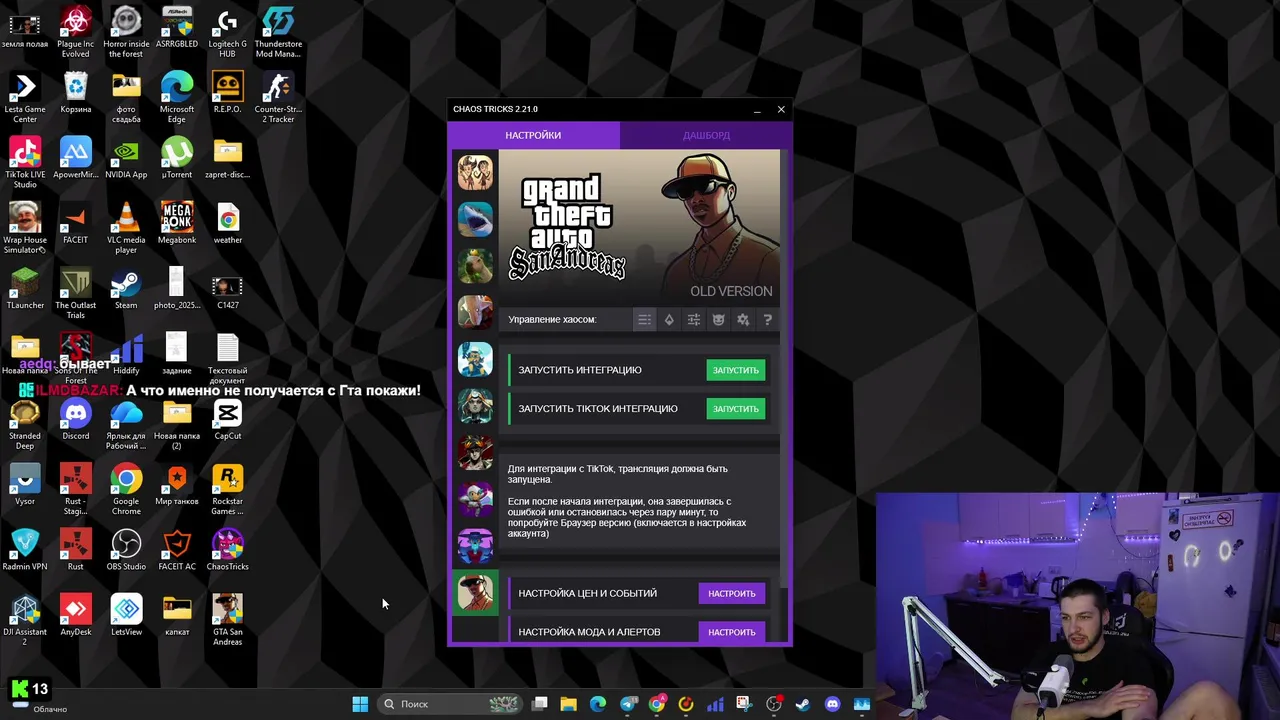The height and width of the screenshot is (720, 1280).
Task: Switch to the НАСТРОЙКИ tab
Action: (x=533, y=135)
